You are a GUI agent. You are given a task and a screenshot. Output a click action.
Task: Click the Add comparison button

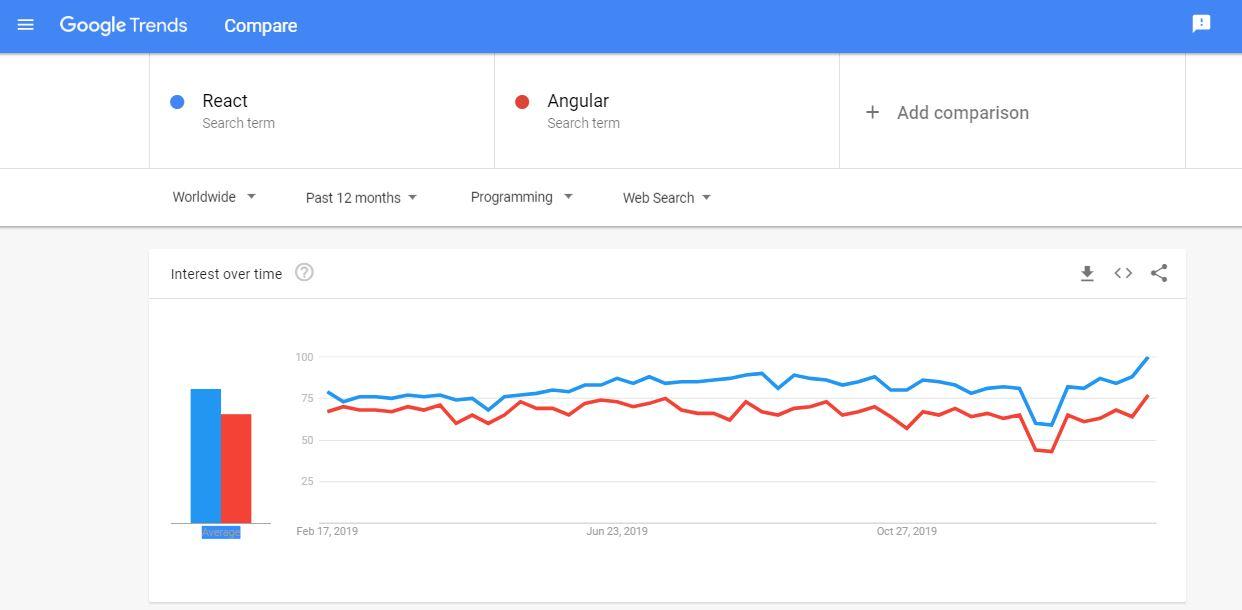coord(962,112)
